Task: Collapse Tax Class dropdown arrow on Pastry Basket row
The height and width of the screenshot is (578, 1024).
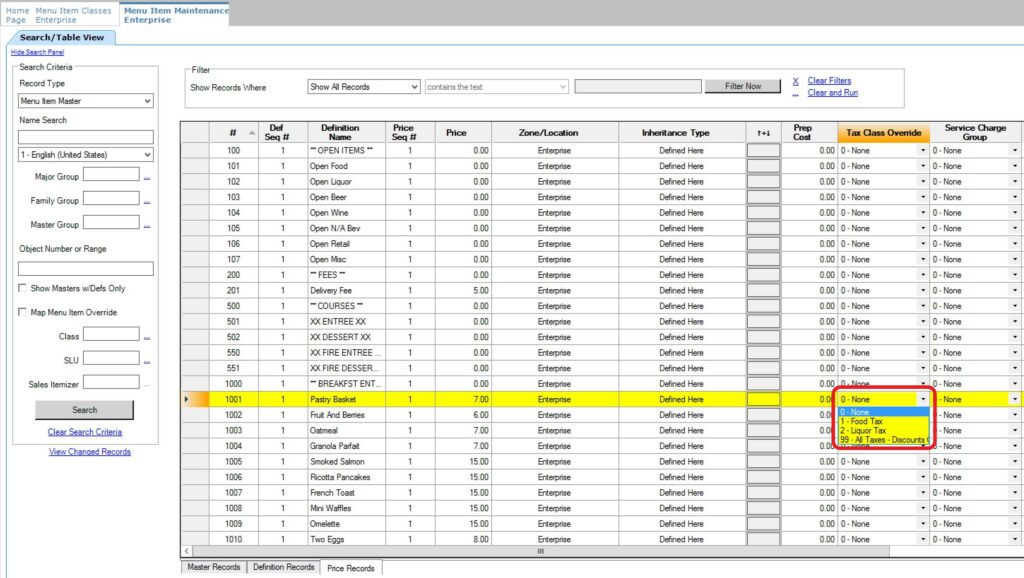Action: (x=923, y=399)
